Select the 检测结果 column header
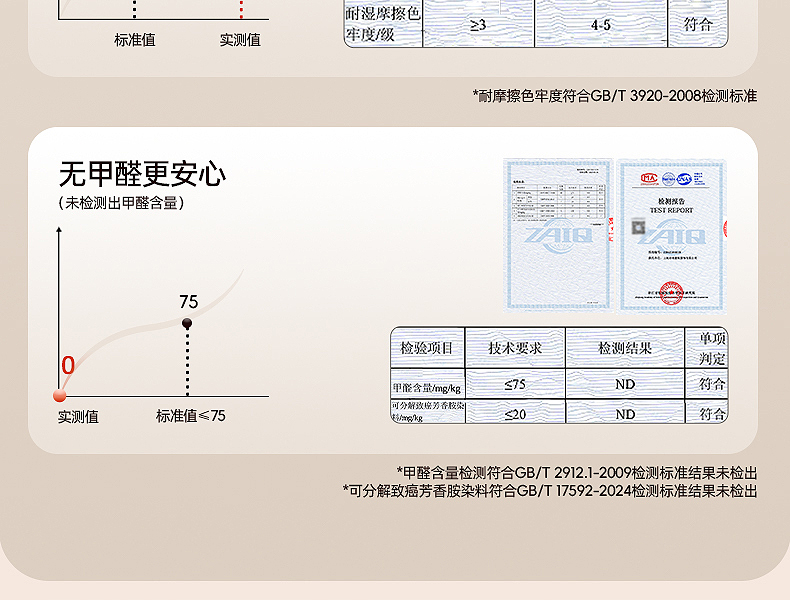 click(625, 348)
